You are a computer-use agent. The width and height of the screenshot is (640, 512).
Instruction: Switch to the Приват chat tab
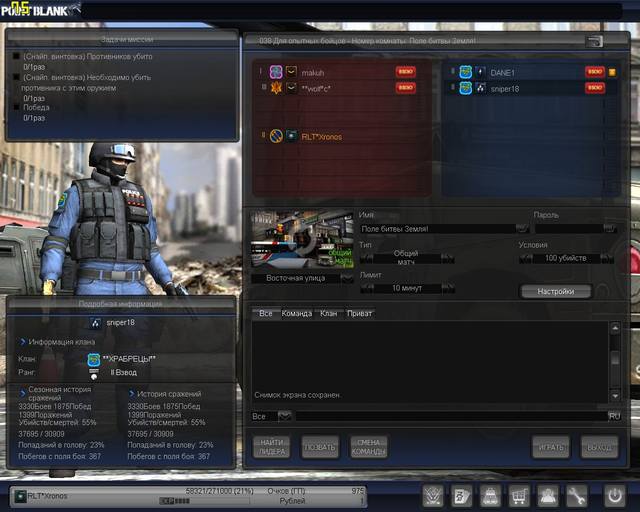tap(359, 313)
